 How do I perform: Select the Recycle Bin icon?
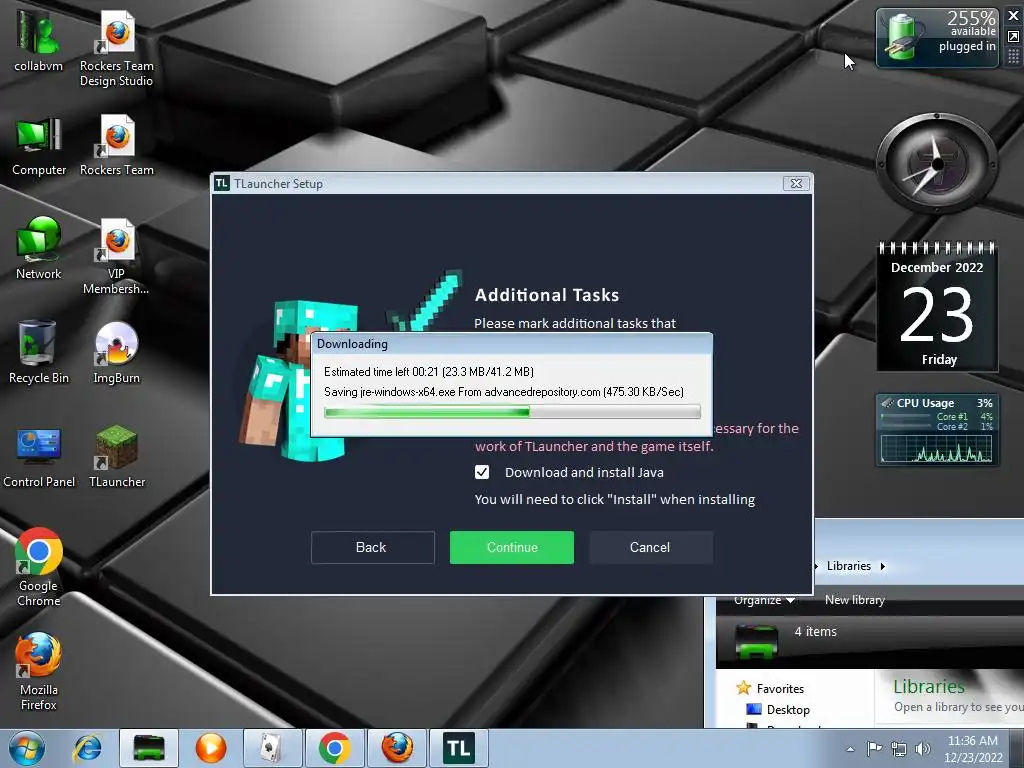tap(39, 351)
